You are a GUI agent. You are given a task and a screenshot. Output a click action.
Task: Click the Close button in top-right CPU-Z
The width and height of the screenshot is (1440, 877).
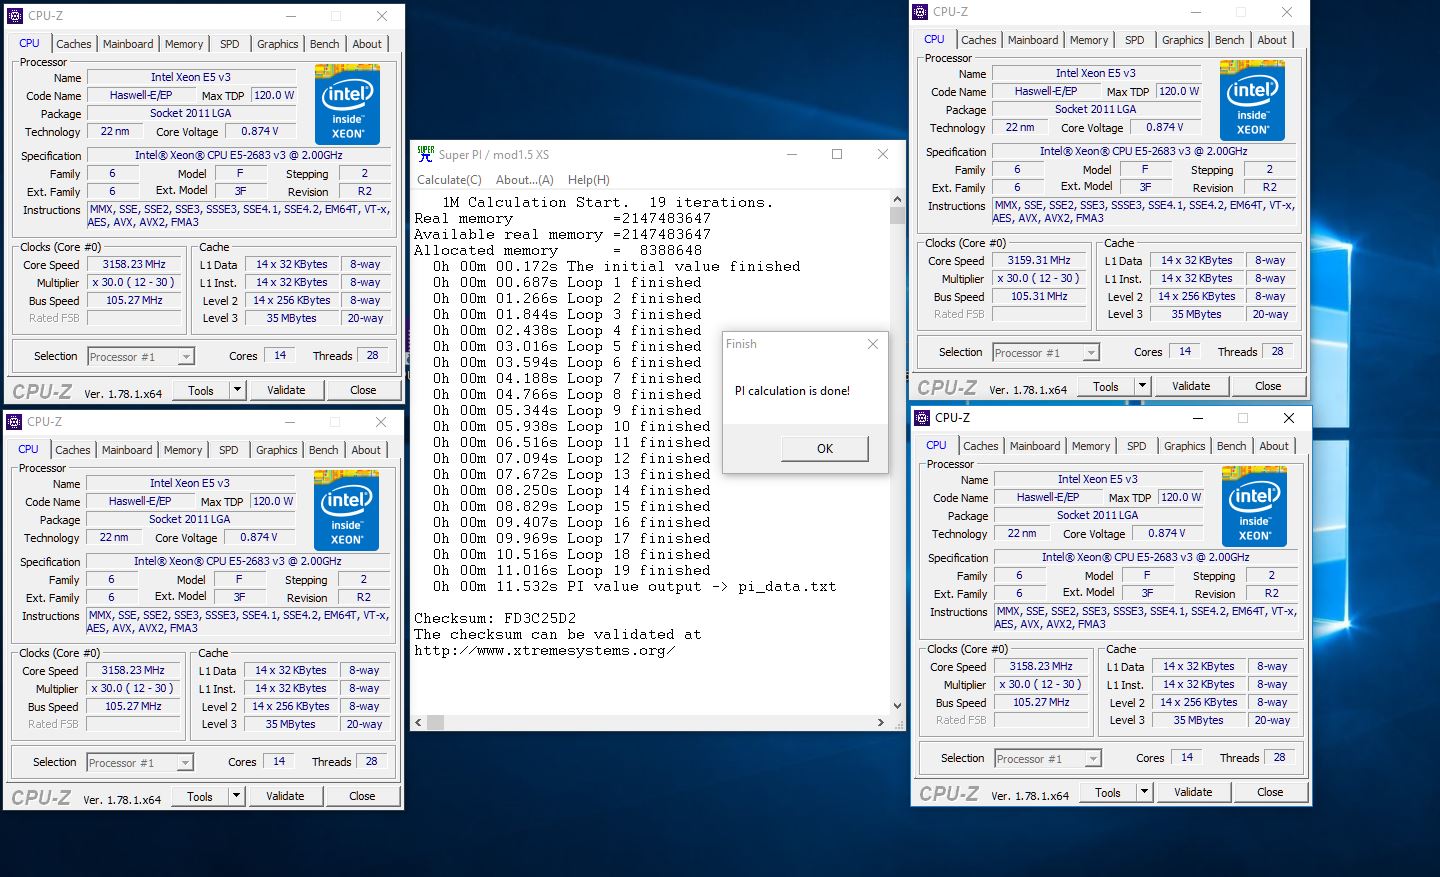[x=1268, y=386]
